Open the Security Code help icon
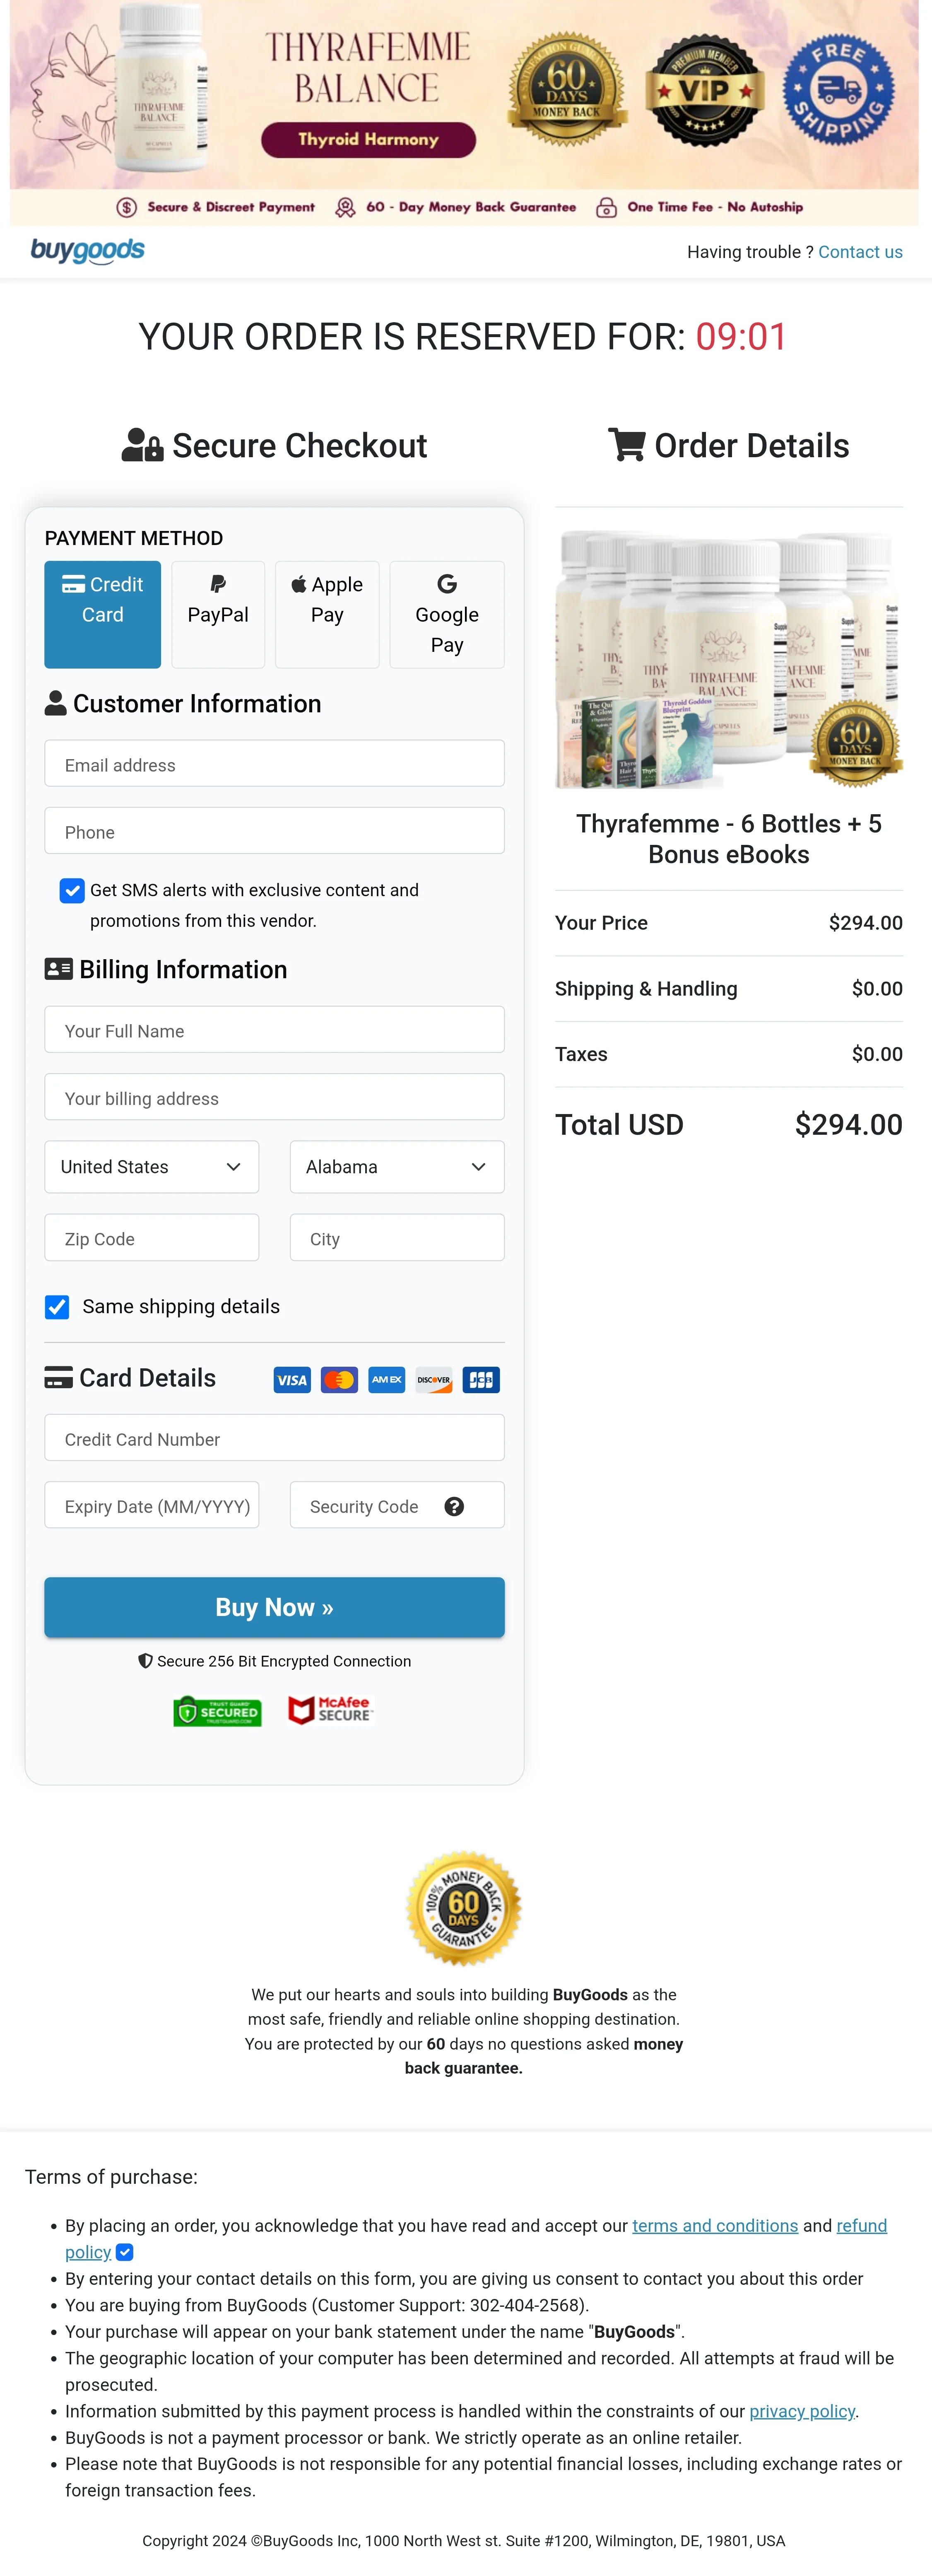Screen dimensions: 932x2576 pyautogui.click(x=455, y=1505)
